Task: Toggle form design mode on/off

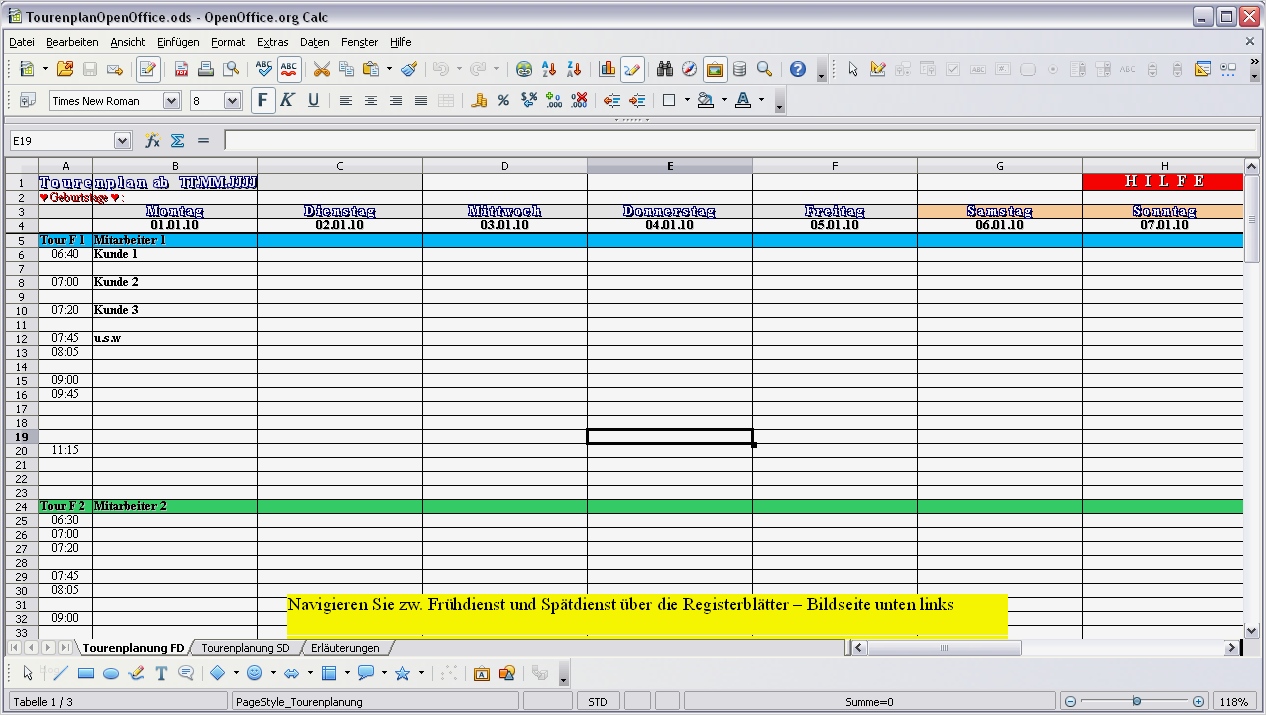Action: (878, 69)
